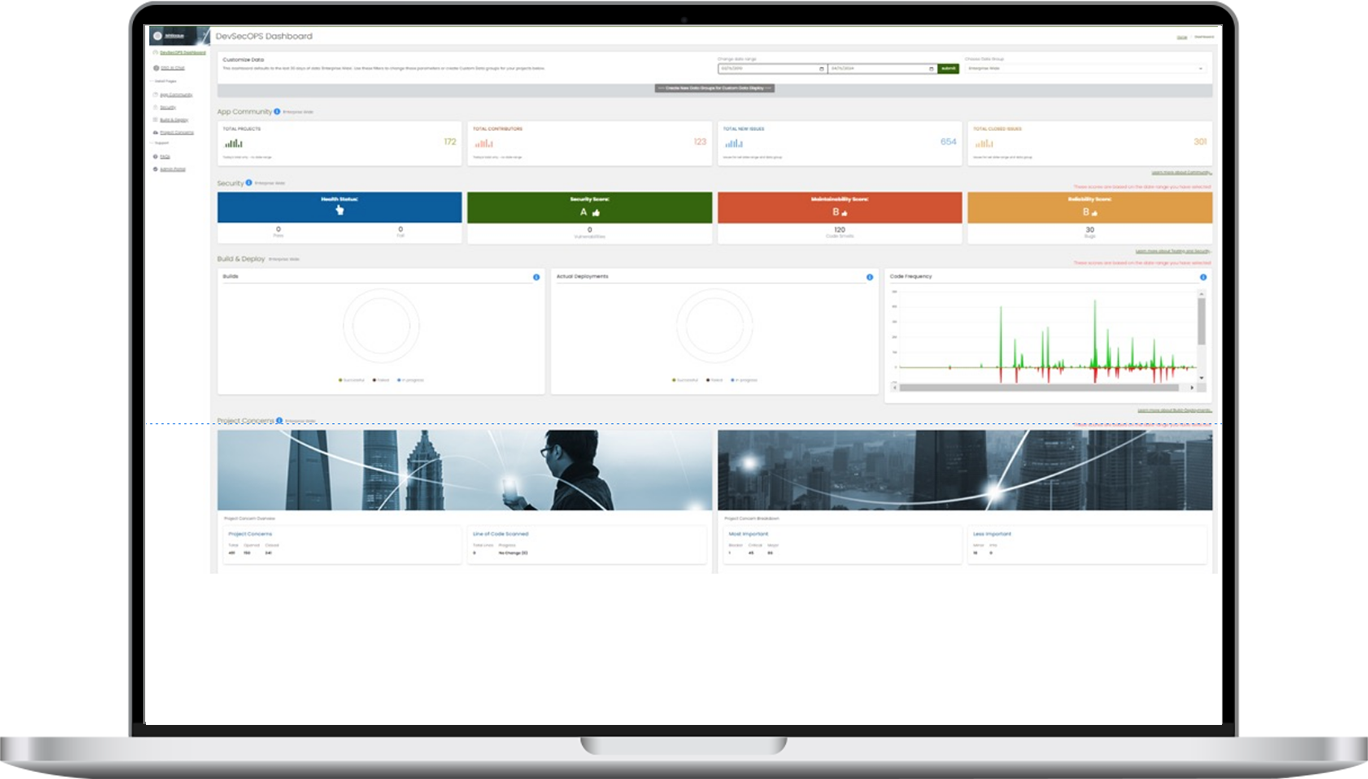Click the Total Projects bar chart icon

coord(234,143)
